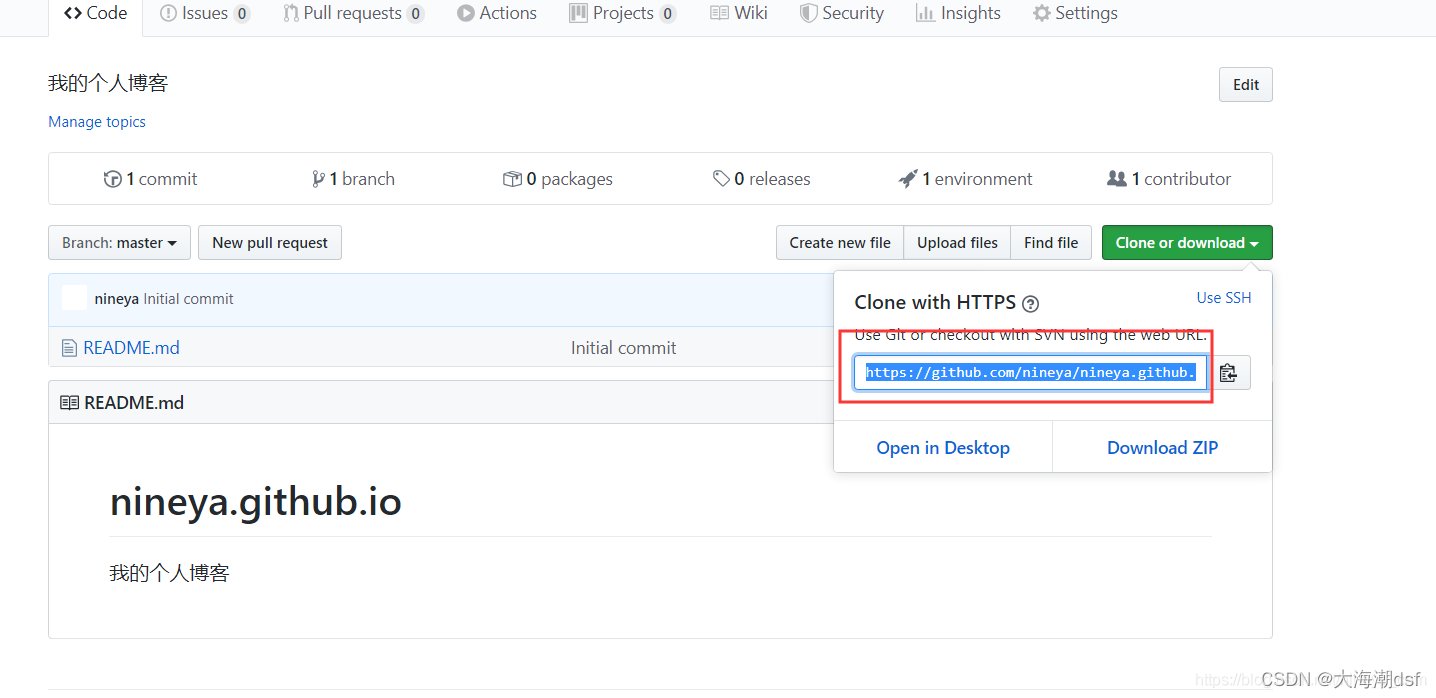Click the Issues count badge 0
Viewport: 1436px width, 698px height.
[x=241, y=14]
